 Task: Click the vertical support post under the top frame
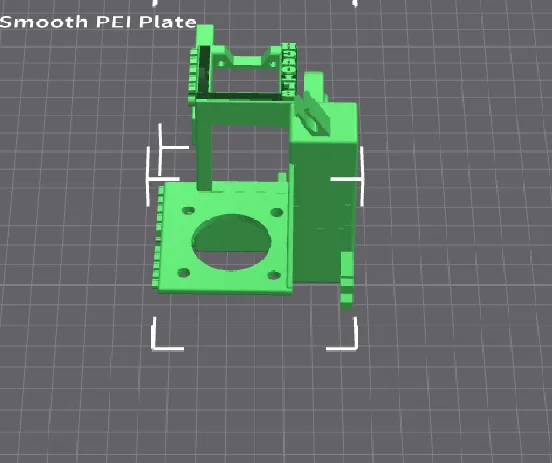tap(204, 155)
